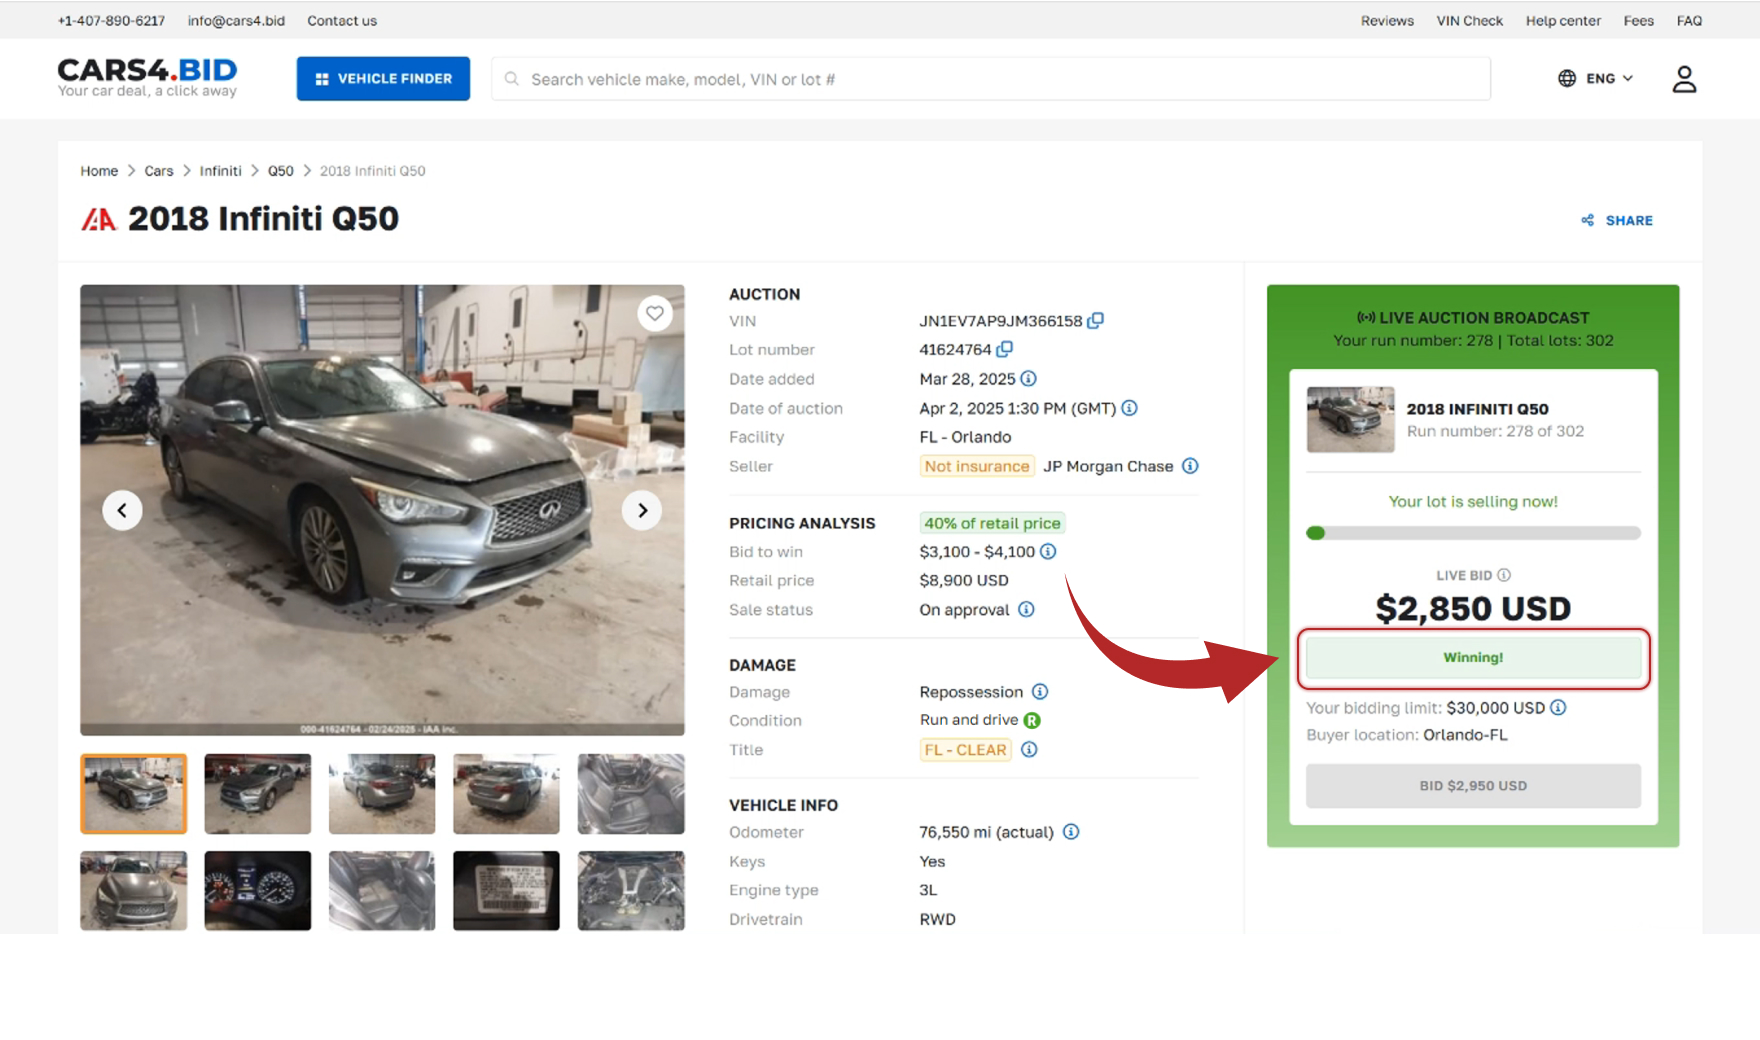Add vehicle to favorites with heart icon
Viewport: 1760px width, 1040px height.
pyautogui.click(x=655, y=313)
